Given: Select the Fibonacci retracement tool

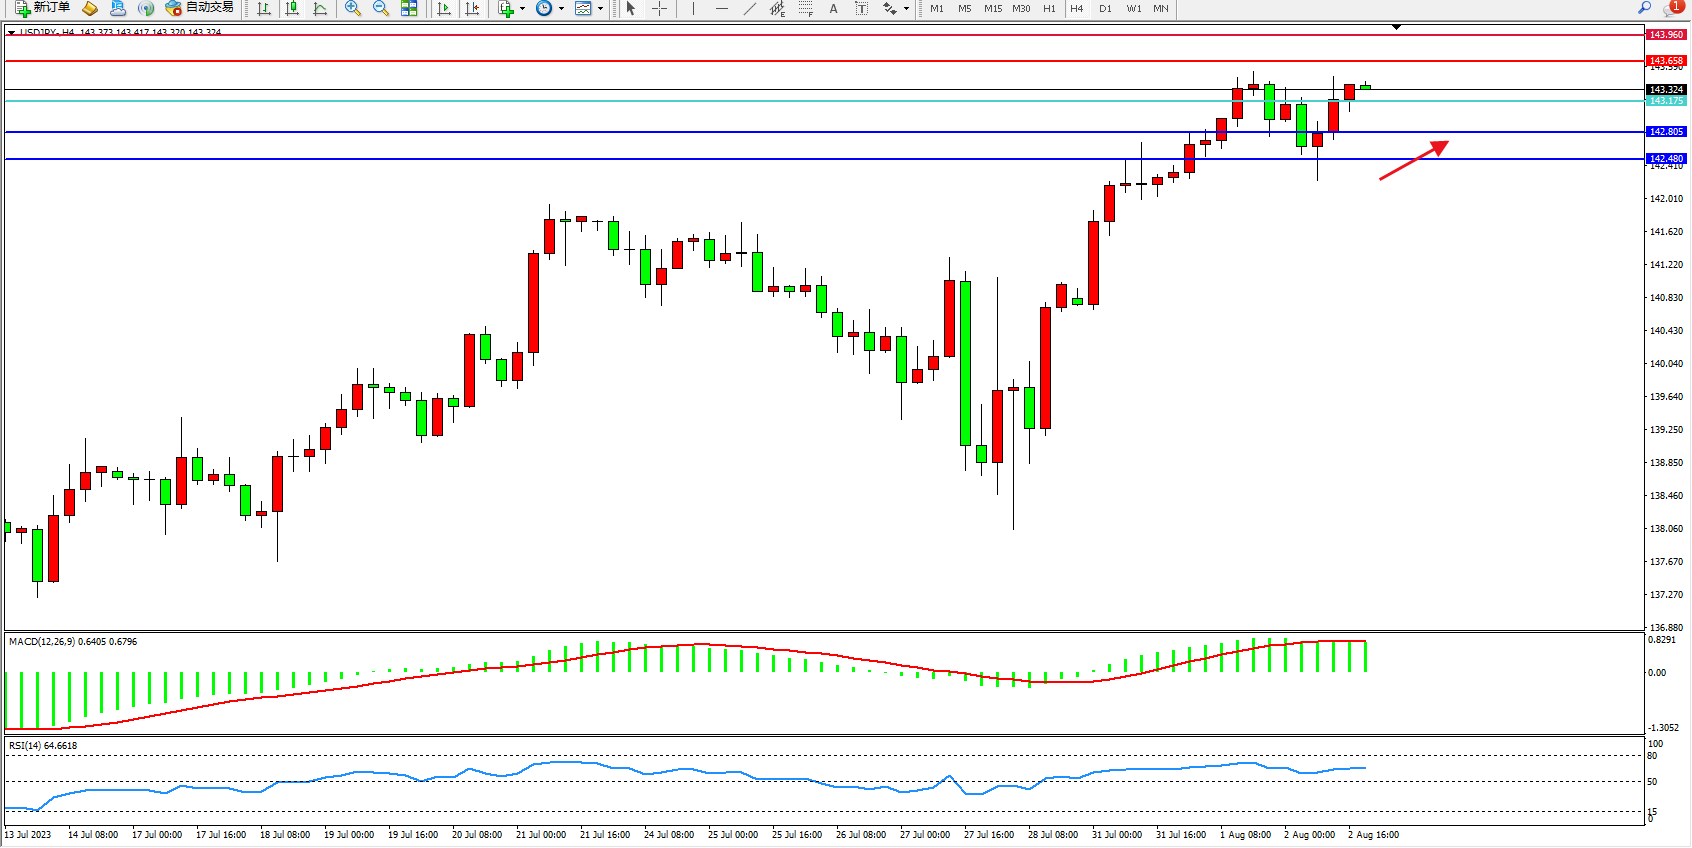Looking at the screenshot, I should [x=806, y=8].
